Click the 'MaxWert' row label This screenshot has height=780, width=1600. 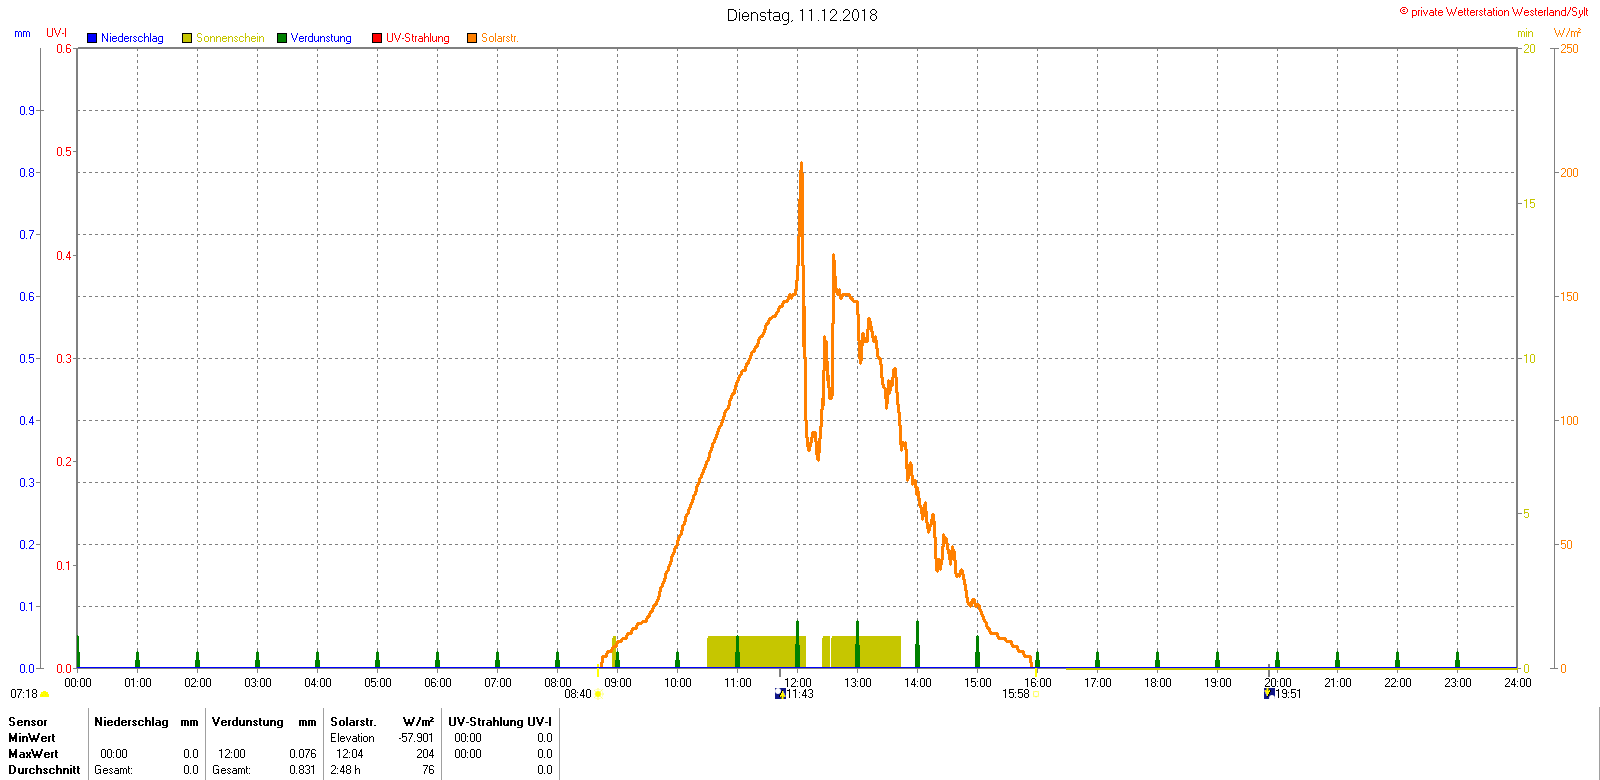[x=33, y=754]
